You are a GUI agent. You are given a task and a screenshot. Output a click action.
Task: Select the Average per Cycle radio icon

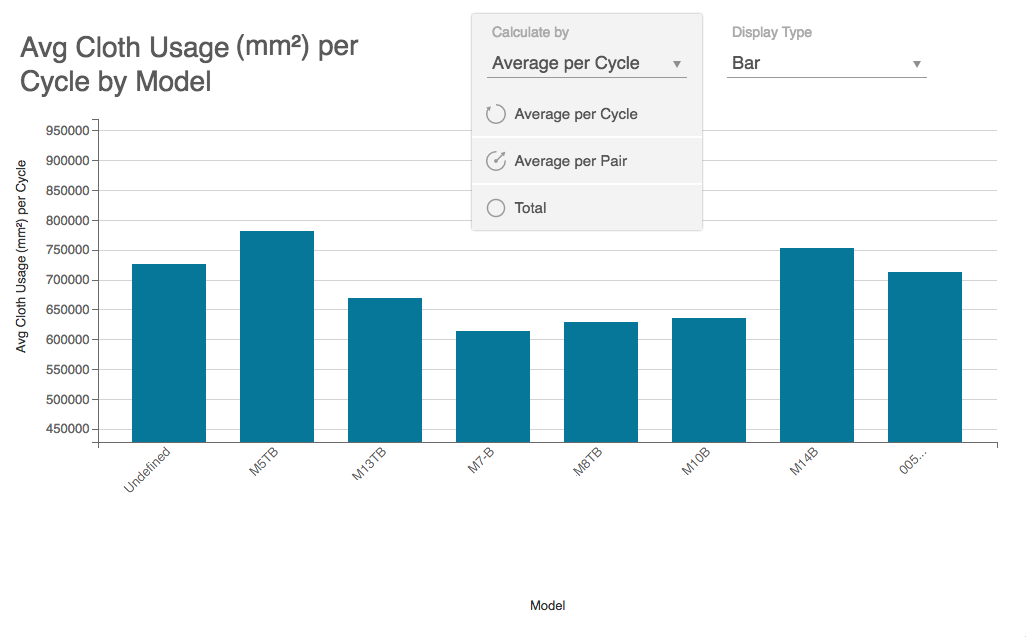495,114
